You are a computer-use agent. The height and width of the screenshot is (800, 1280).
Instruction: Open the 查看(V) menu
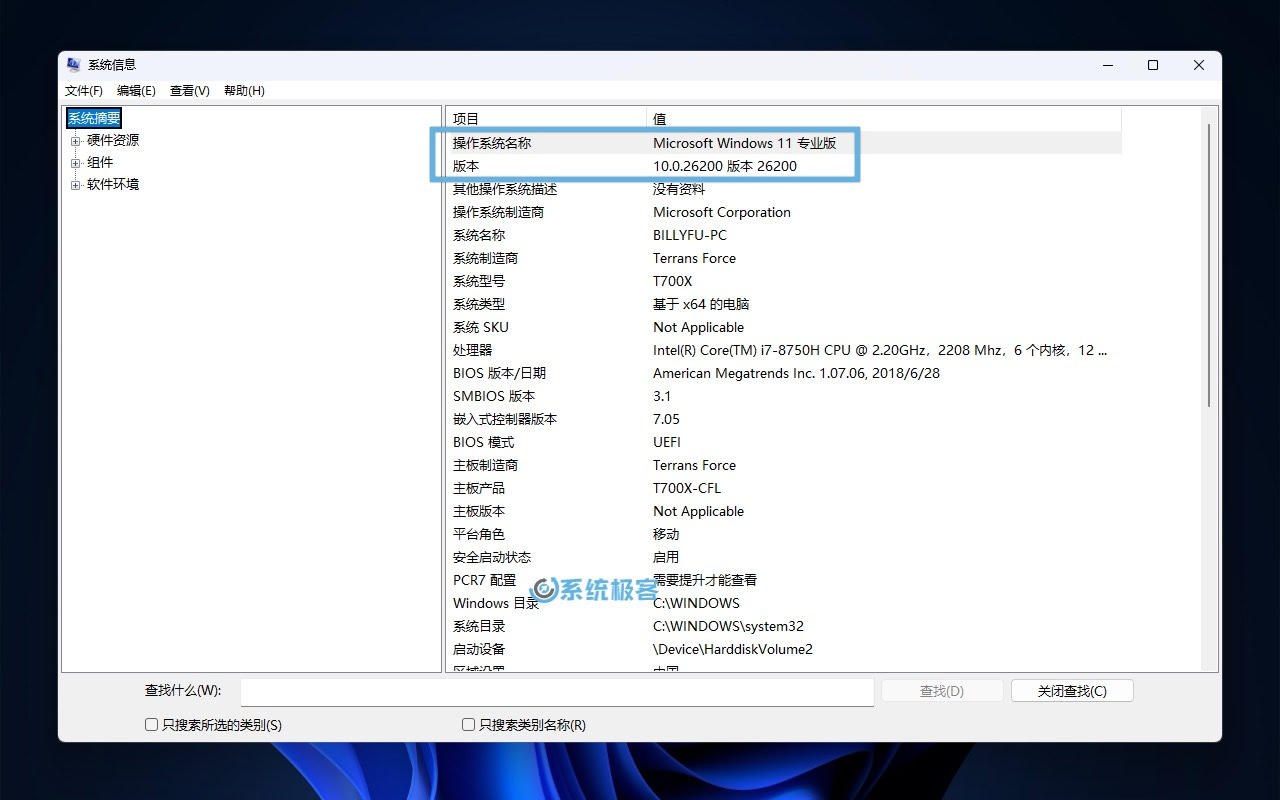(188, 91)
